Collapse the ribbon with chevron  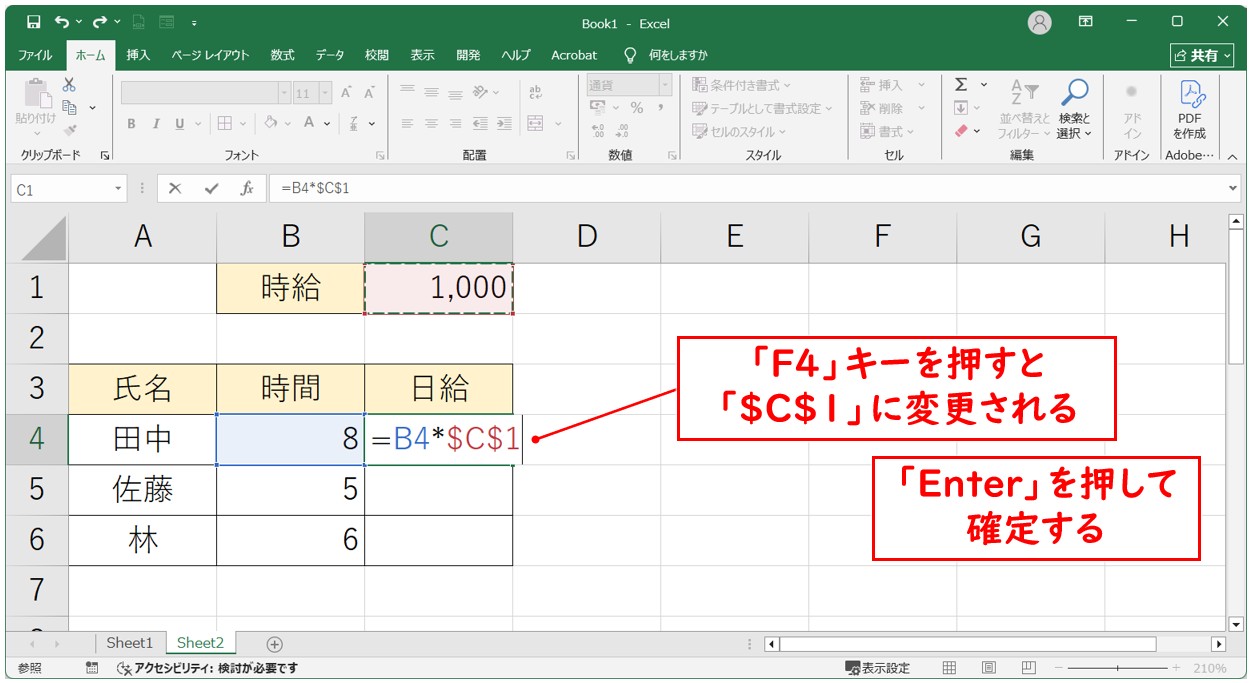1232,156
